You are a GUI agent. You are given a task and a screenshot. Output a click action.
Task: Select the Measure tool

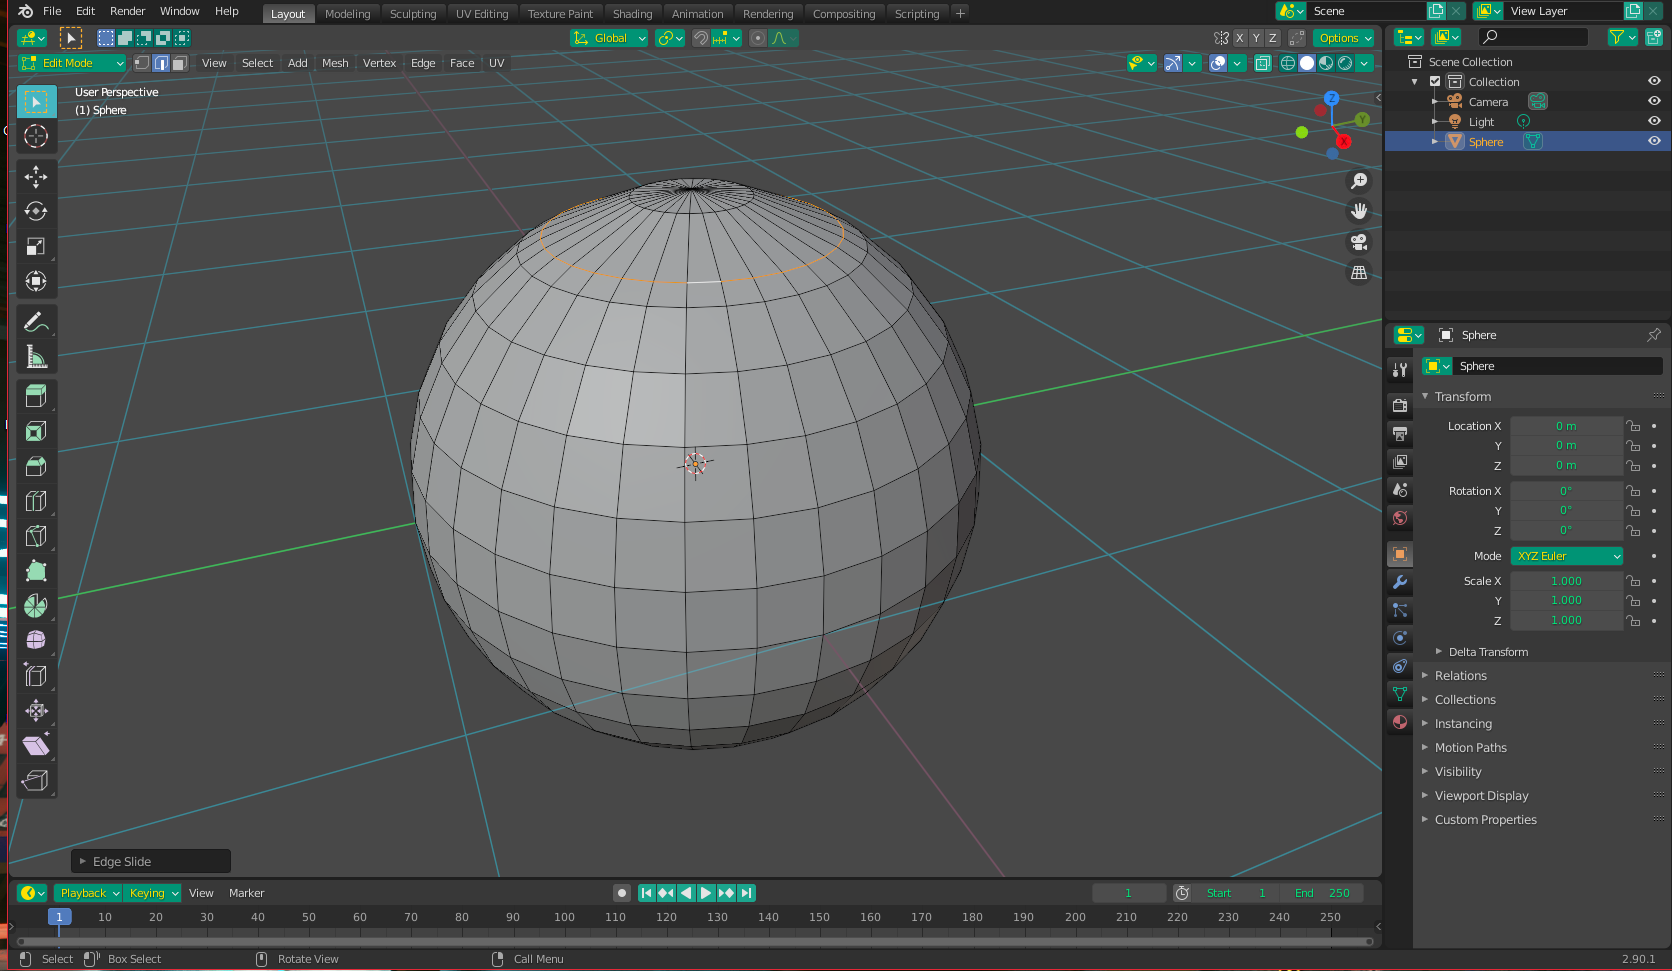pyautogui.click(x=36, y=357)
